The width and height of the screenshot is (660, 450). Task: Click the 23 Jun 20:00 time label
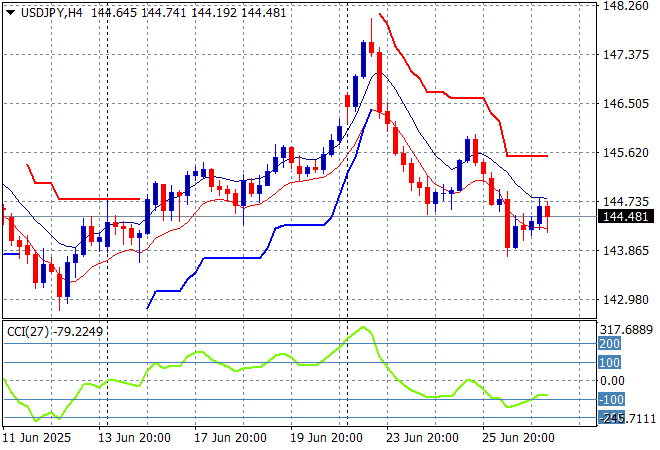[x=422, y=438]
